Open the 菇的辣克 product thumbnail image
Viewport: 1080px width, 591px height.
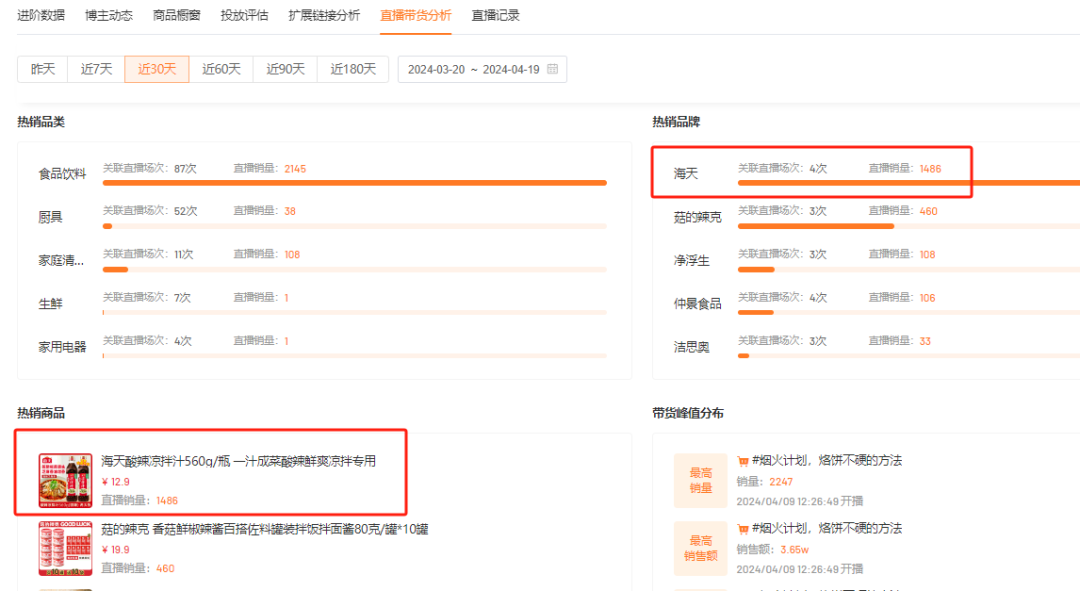65,548
